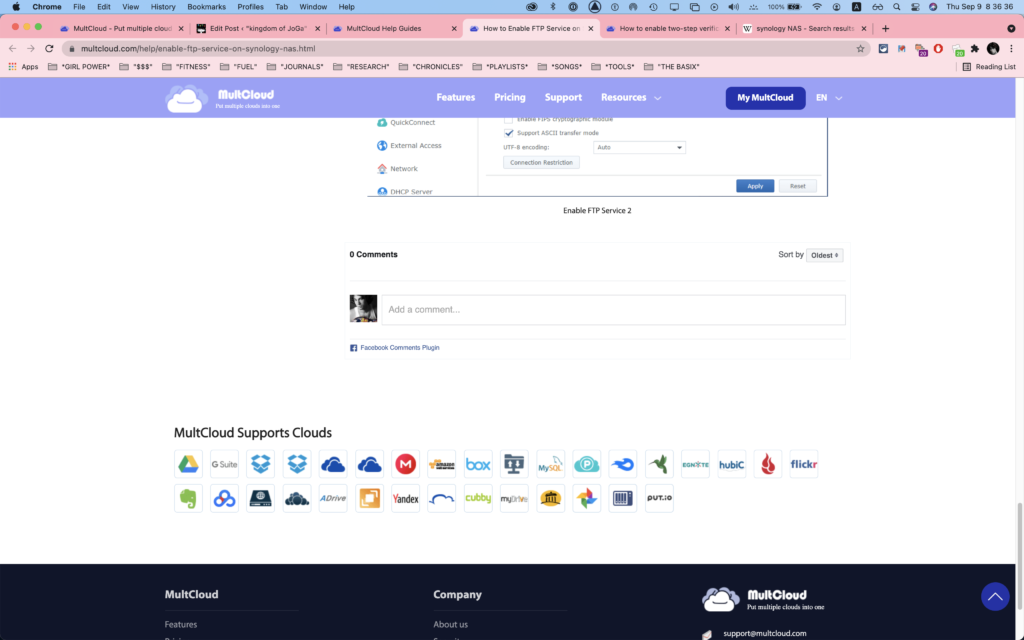Enable FIPS cryptographic module checkbox
Screen dimensions: 1024x640
(x=508, y=120)
